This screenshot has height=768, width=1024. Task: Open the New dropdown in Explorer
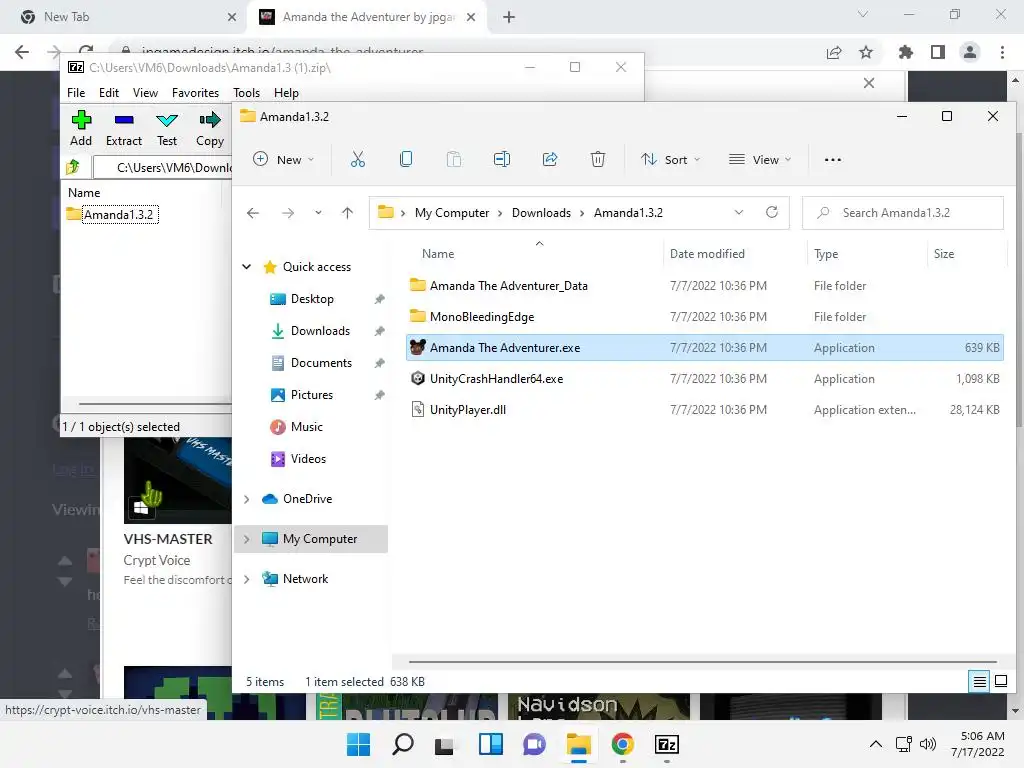pyautogui.click(x=284, y=159)
